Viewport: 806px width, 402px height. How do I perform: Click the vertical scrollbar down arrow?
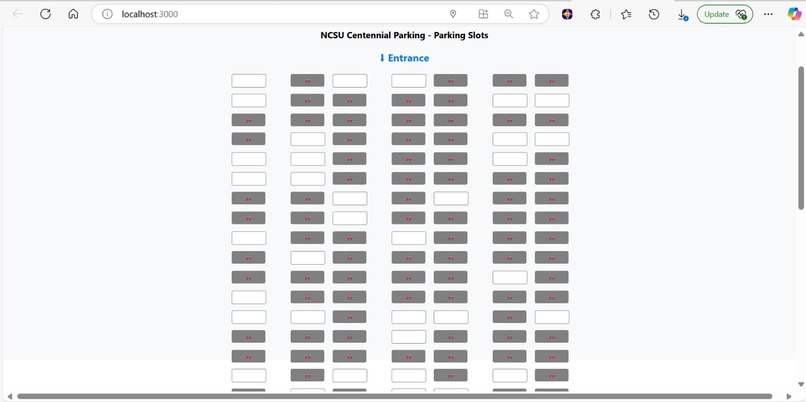[x=801, y=384]
